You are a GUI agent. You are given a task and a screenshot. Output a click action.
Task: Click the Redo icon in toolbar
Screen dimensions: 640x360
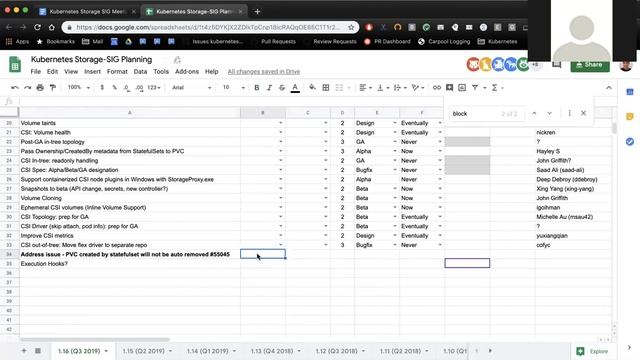tap(27, 88)
